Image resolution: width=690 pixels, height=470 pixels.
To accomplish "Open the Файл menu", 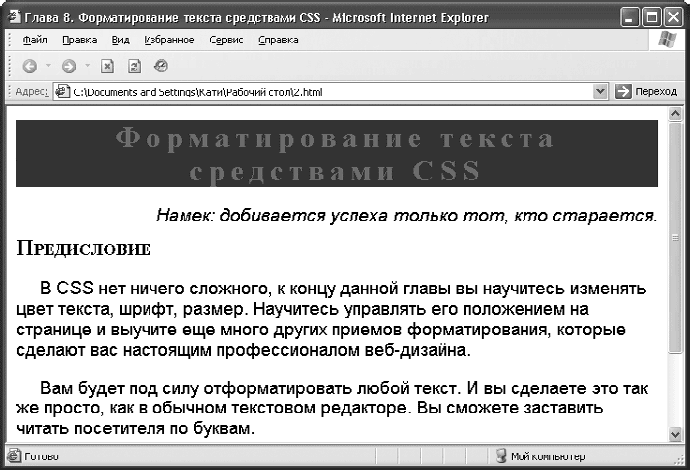I will 34,40.
